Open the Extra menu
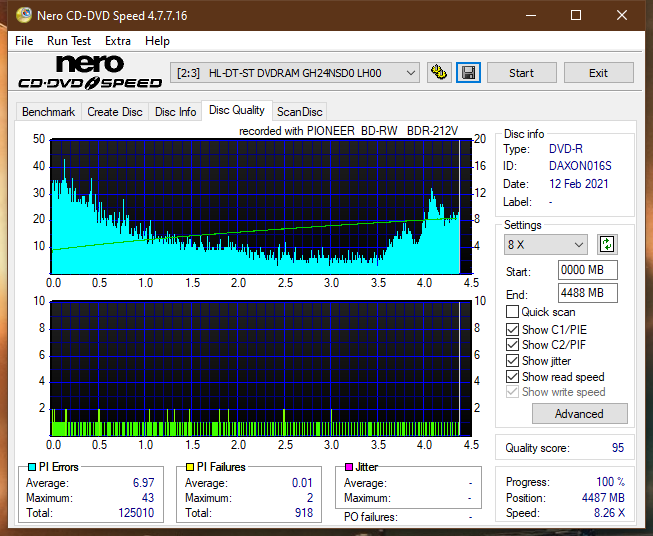This screenshot has height=536, width=653. coord(118,41)
